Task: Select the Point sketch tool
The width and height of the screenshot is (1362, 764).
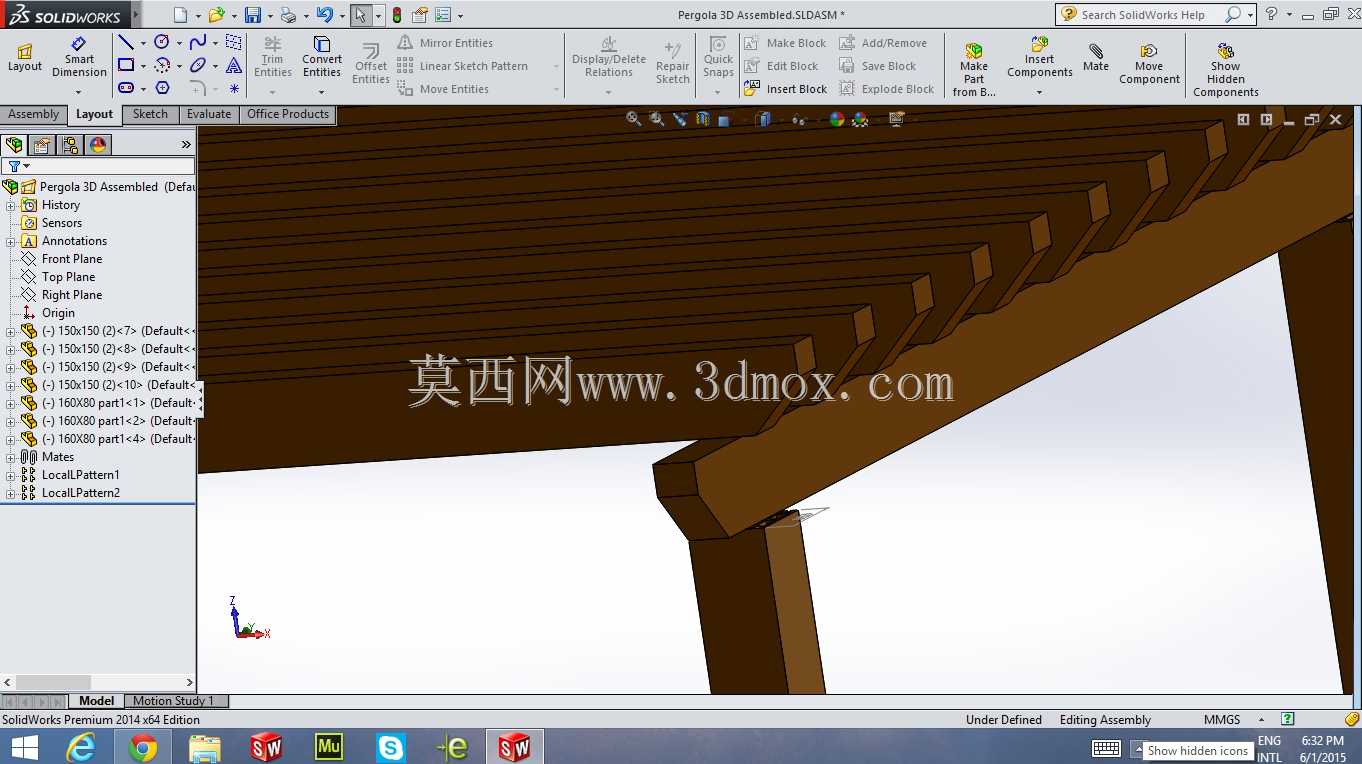Action: point(234,88)
